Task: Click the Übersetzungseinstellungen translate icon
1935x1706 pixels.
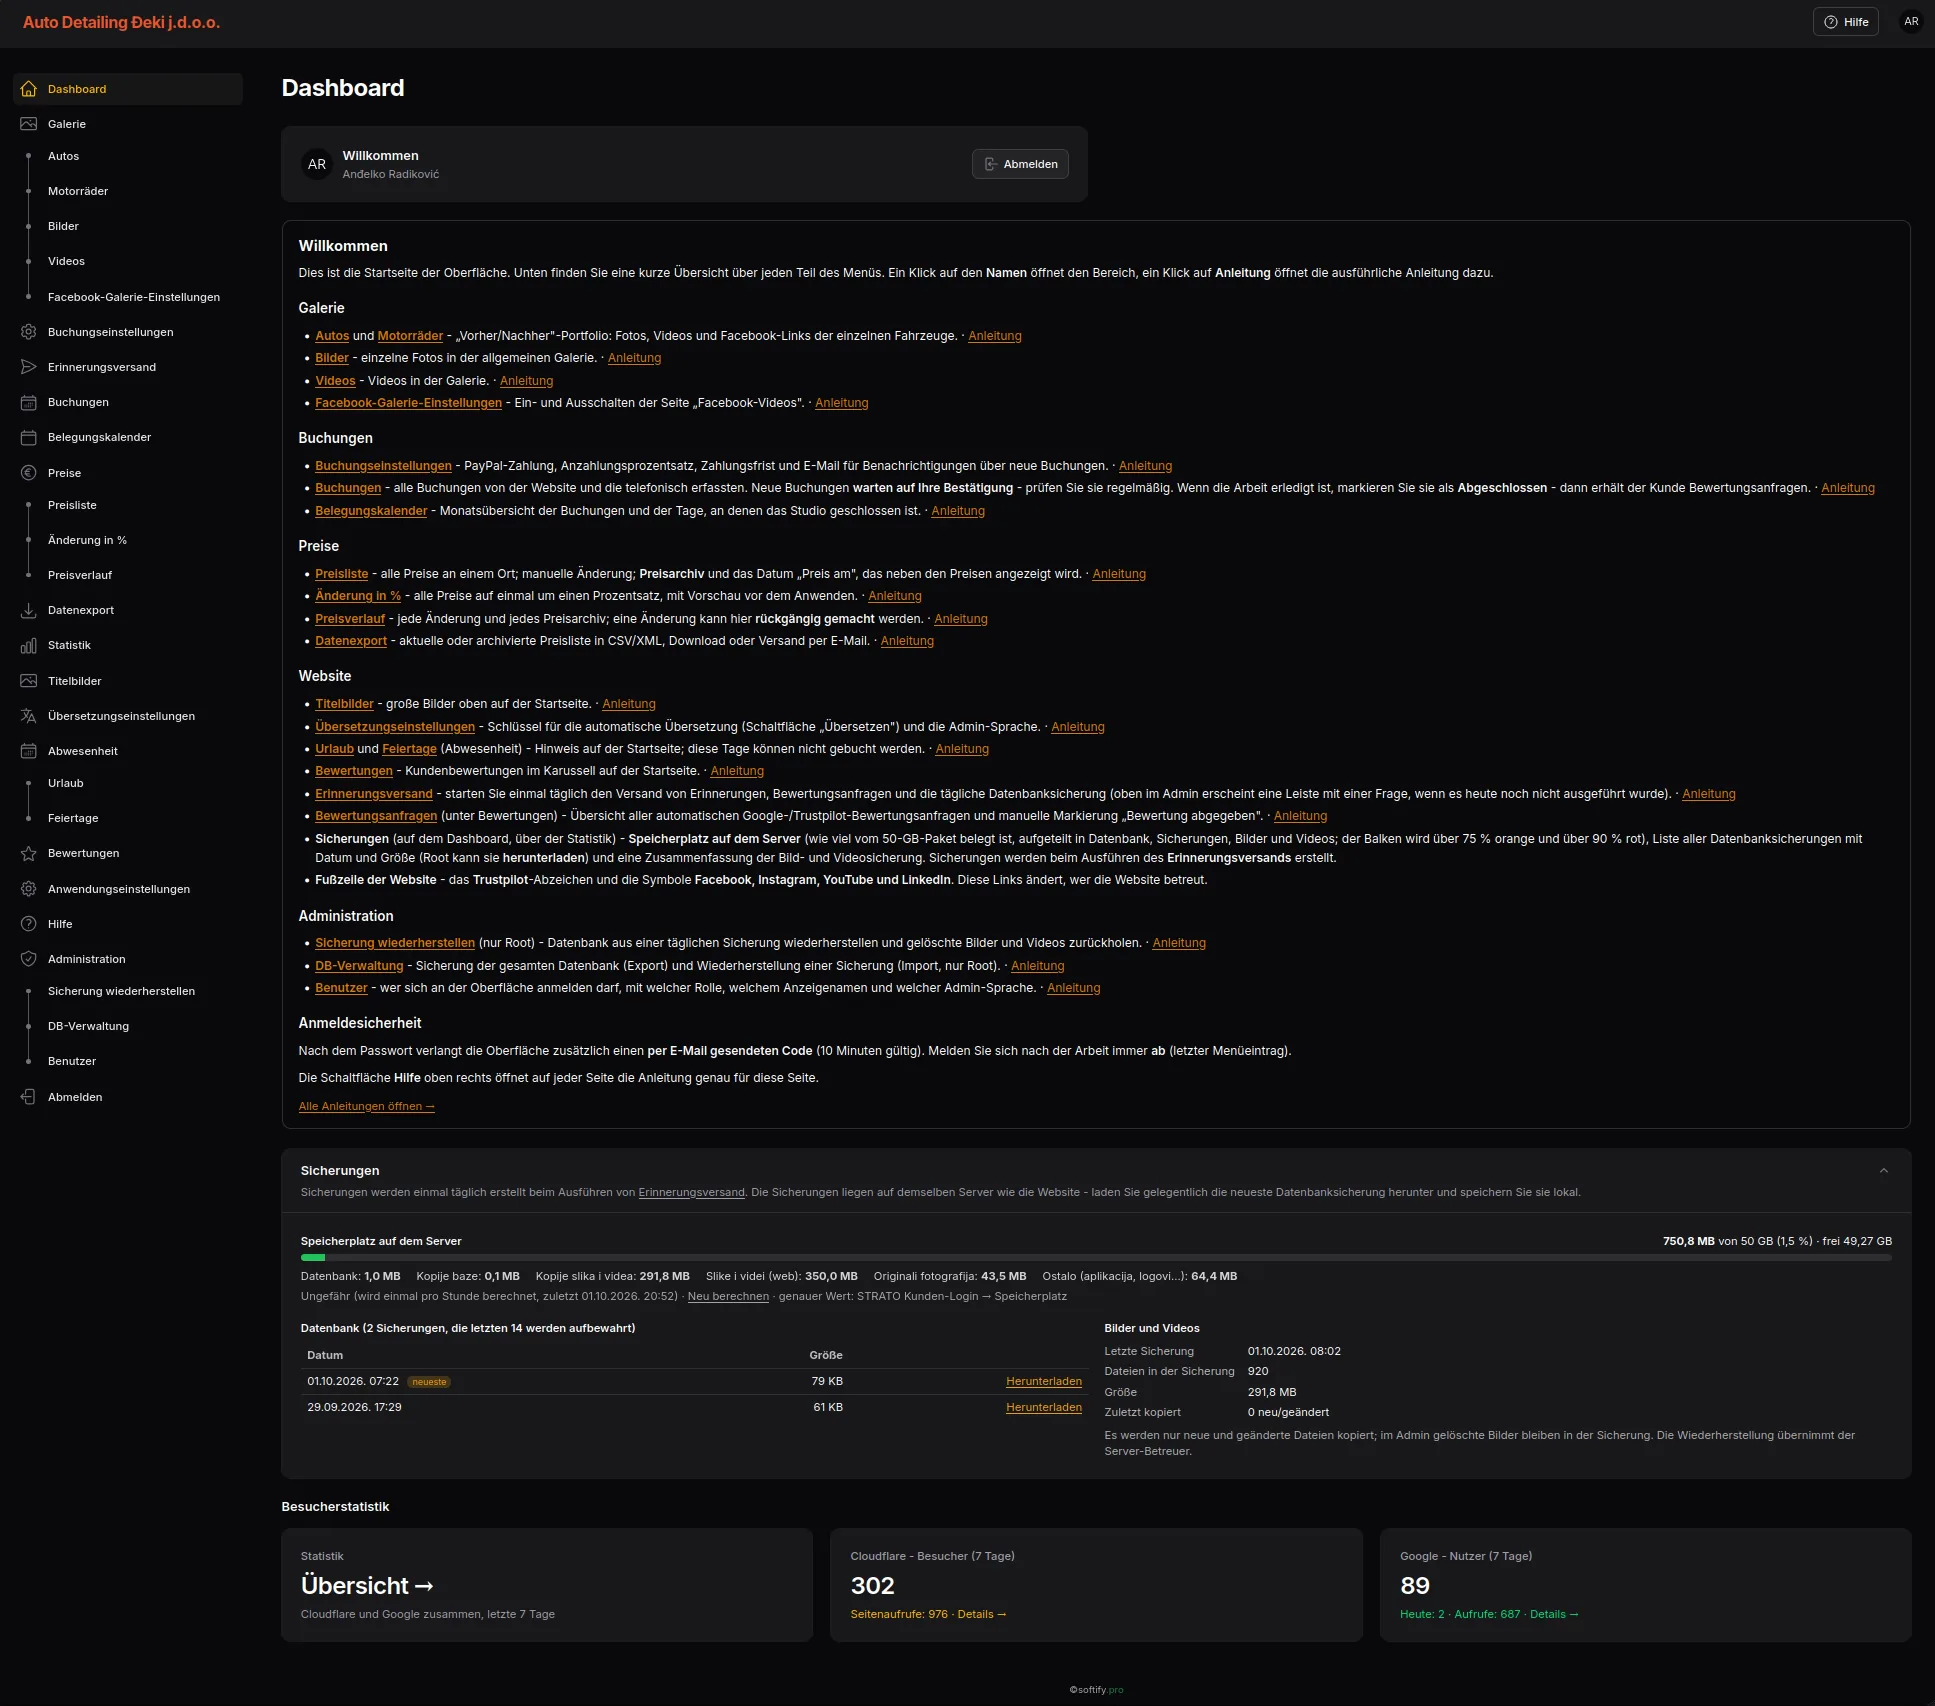Action: (x=29, y=716)
